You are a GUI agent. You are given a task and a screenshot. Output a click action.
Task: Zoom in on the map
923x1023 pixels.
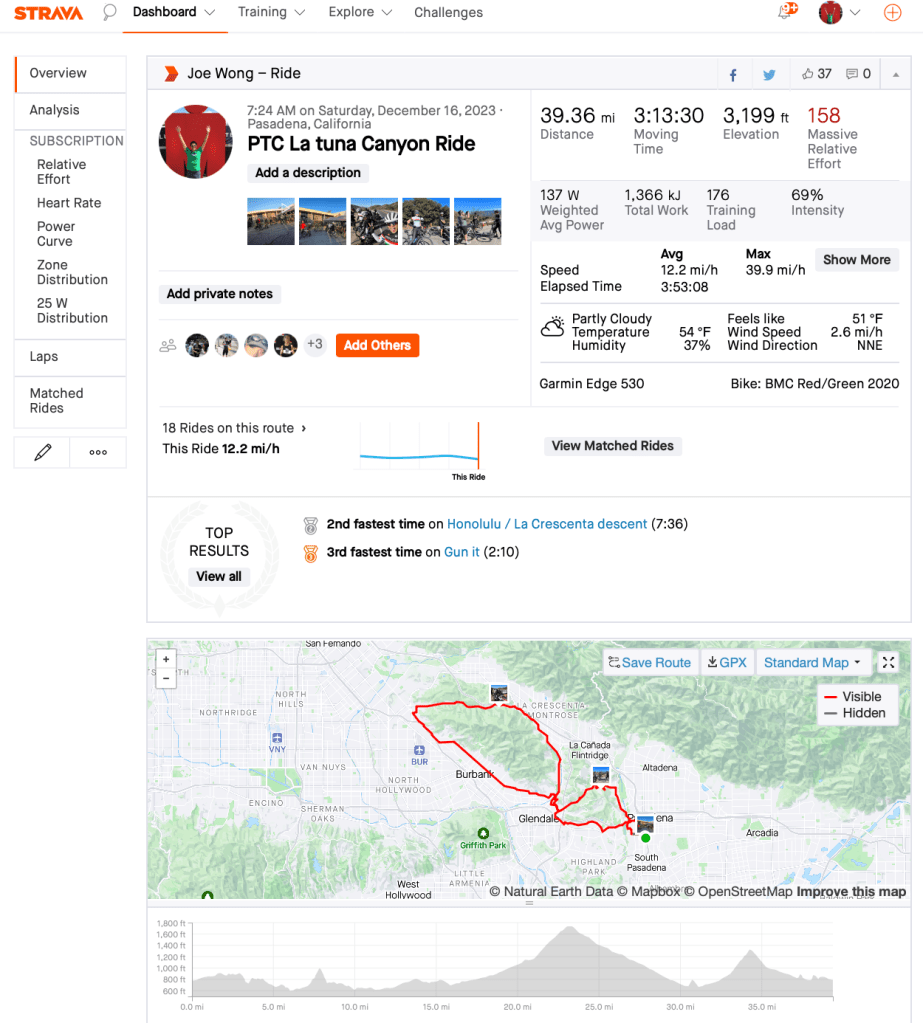click(166, 659)
